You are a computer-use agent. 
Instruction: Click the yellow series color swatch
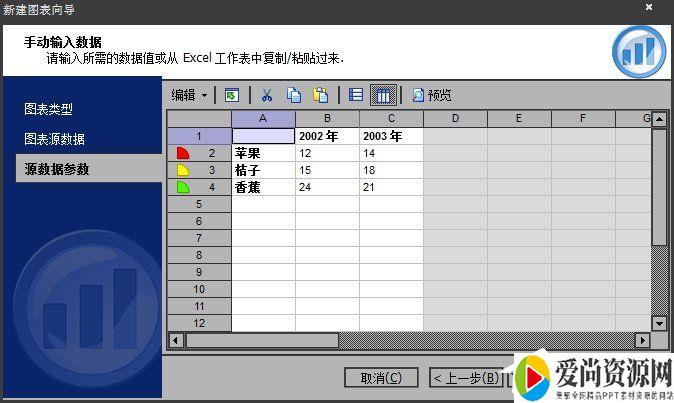(182, 170)
